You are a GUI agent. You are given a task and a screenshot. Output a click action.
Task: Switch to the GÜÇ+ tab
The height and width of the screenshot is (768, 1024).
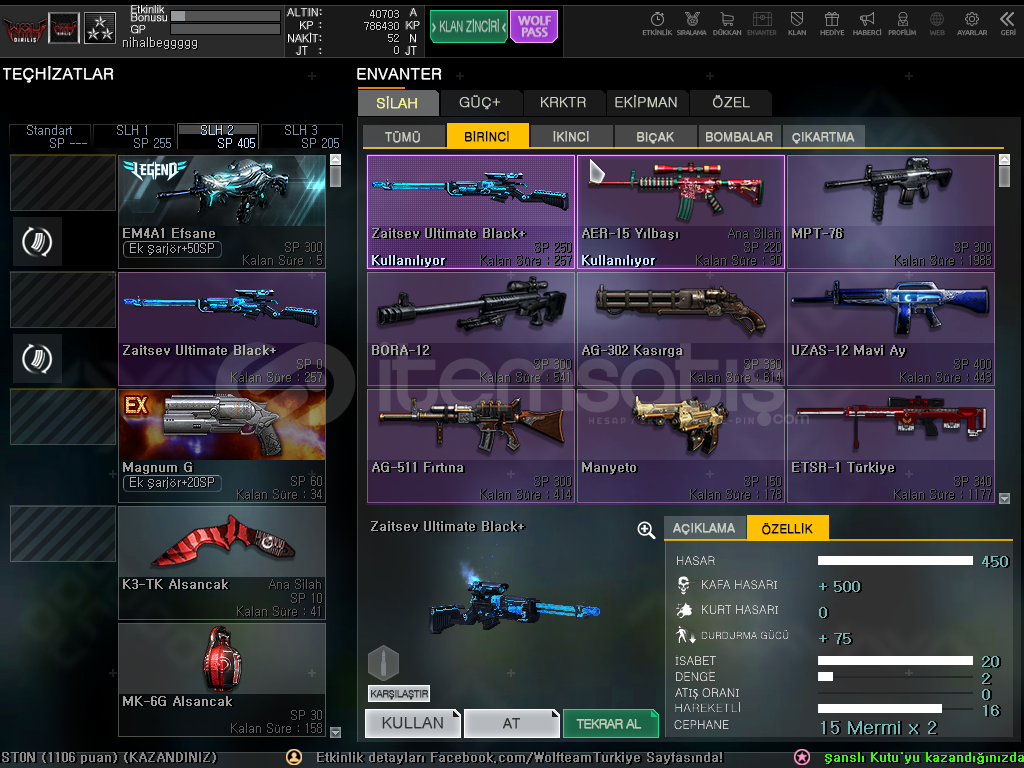[480, 103]
